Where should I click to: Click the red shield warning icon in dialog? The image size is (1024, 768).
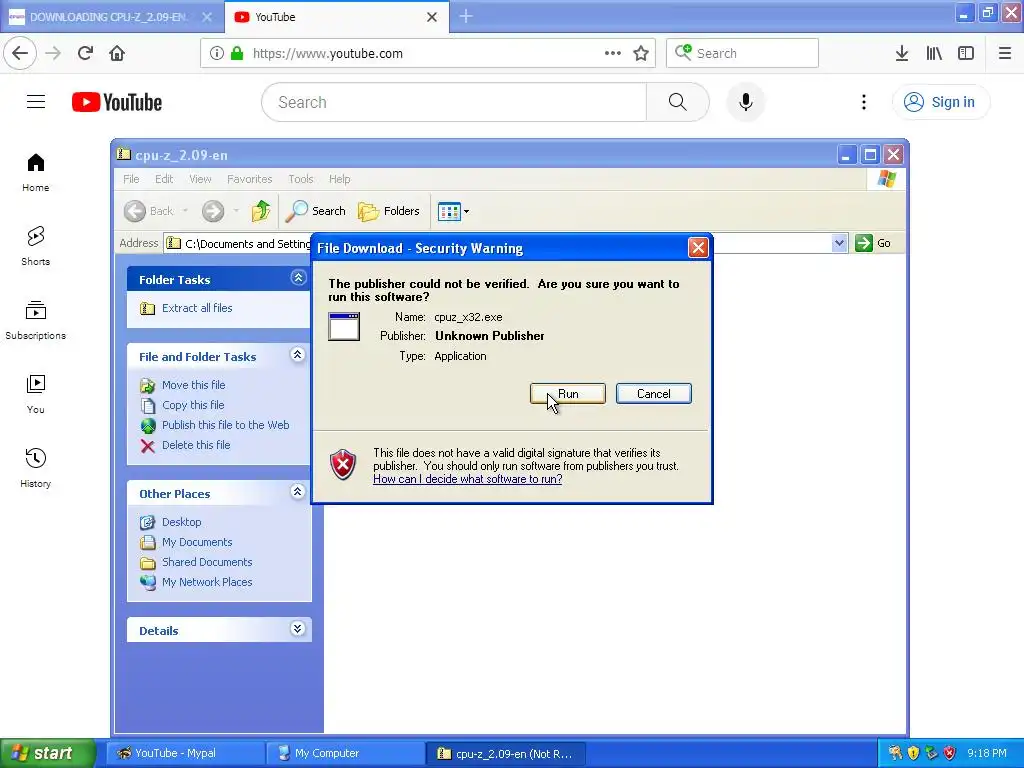tap(343, 464)
